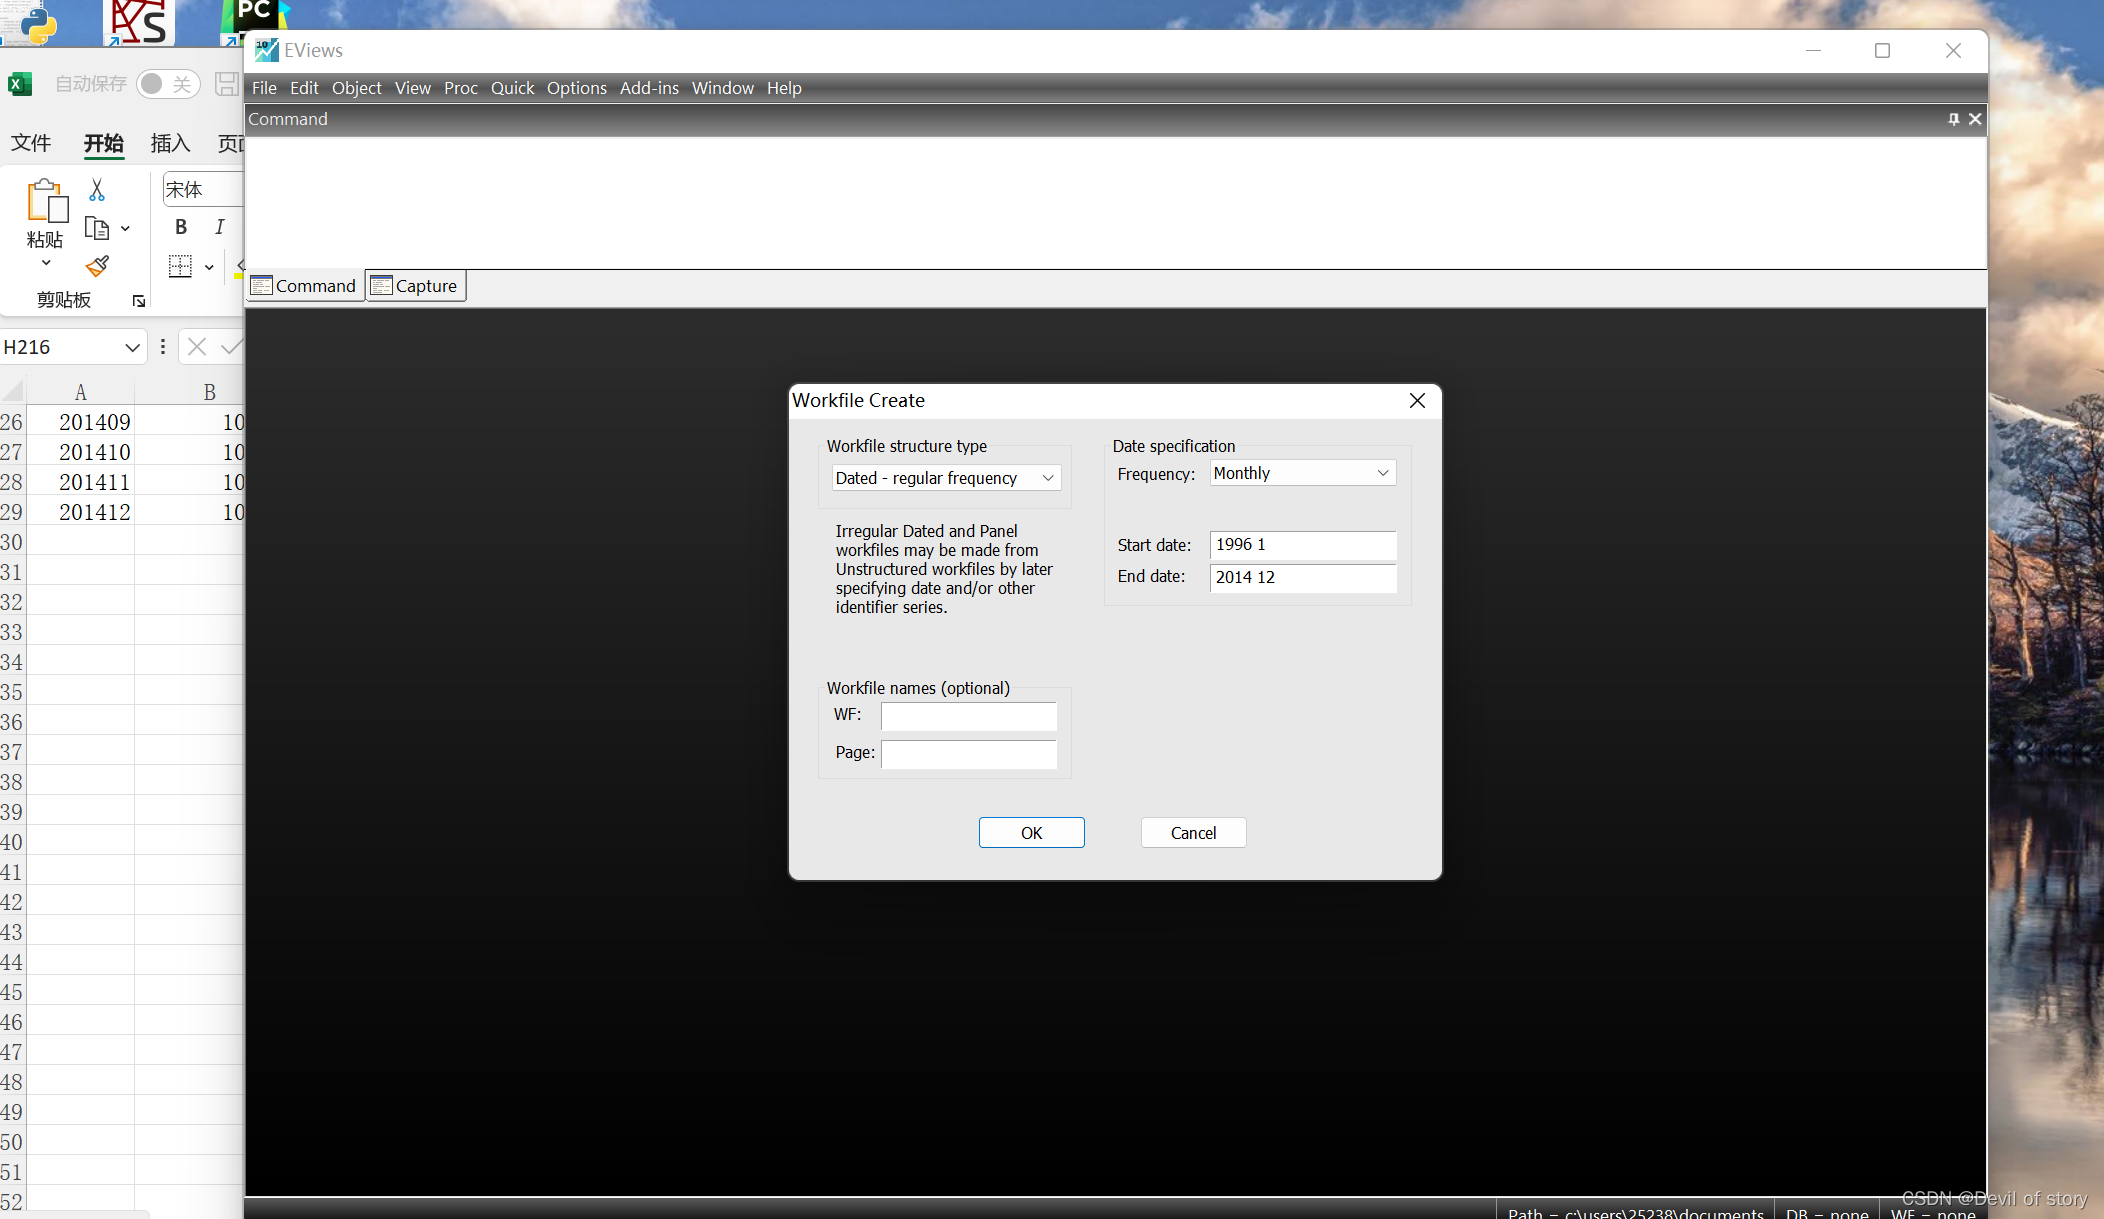The height and width of the screenshot is (1219, 2104).
Task: Open the Quick menu in EViews
Action: [x=512, y=88]
